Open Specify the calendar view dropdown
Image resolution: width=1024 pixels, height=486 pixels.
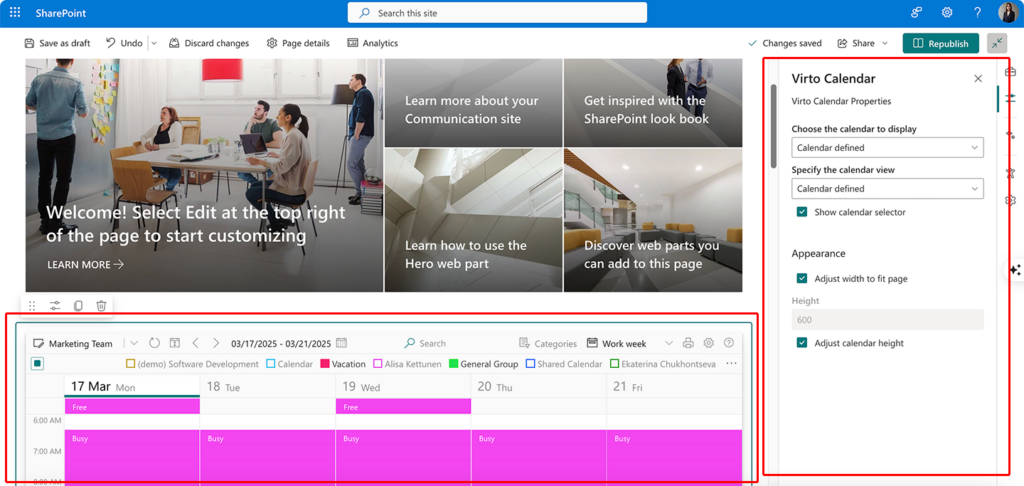pos(888,189)
